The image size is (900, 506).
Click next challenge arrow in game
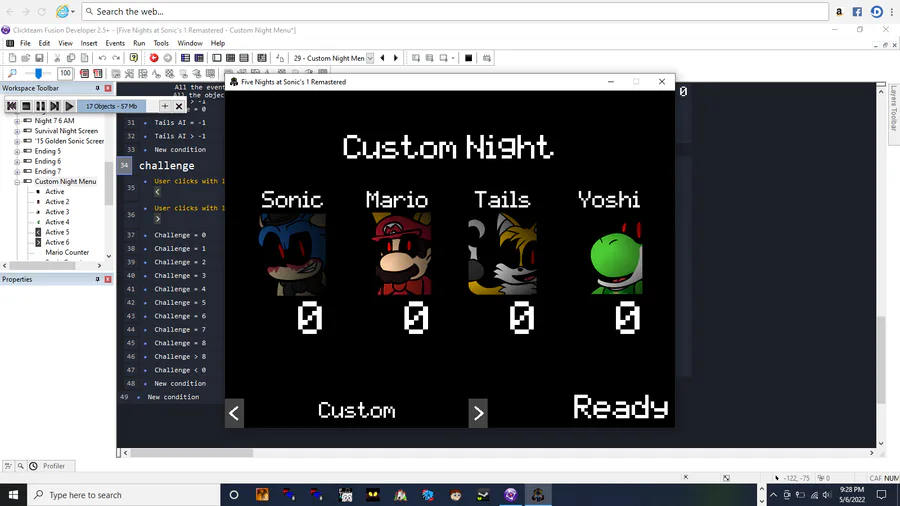click(478, 413)
